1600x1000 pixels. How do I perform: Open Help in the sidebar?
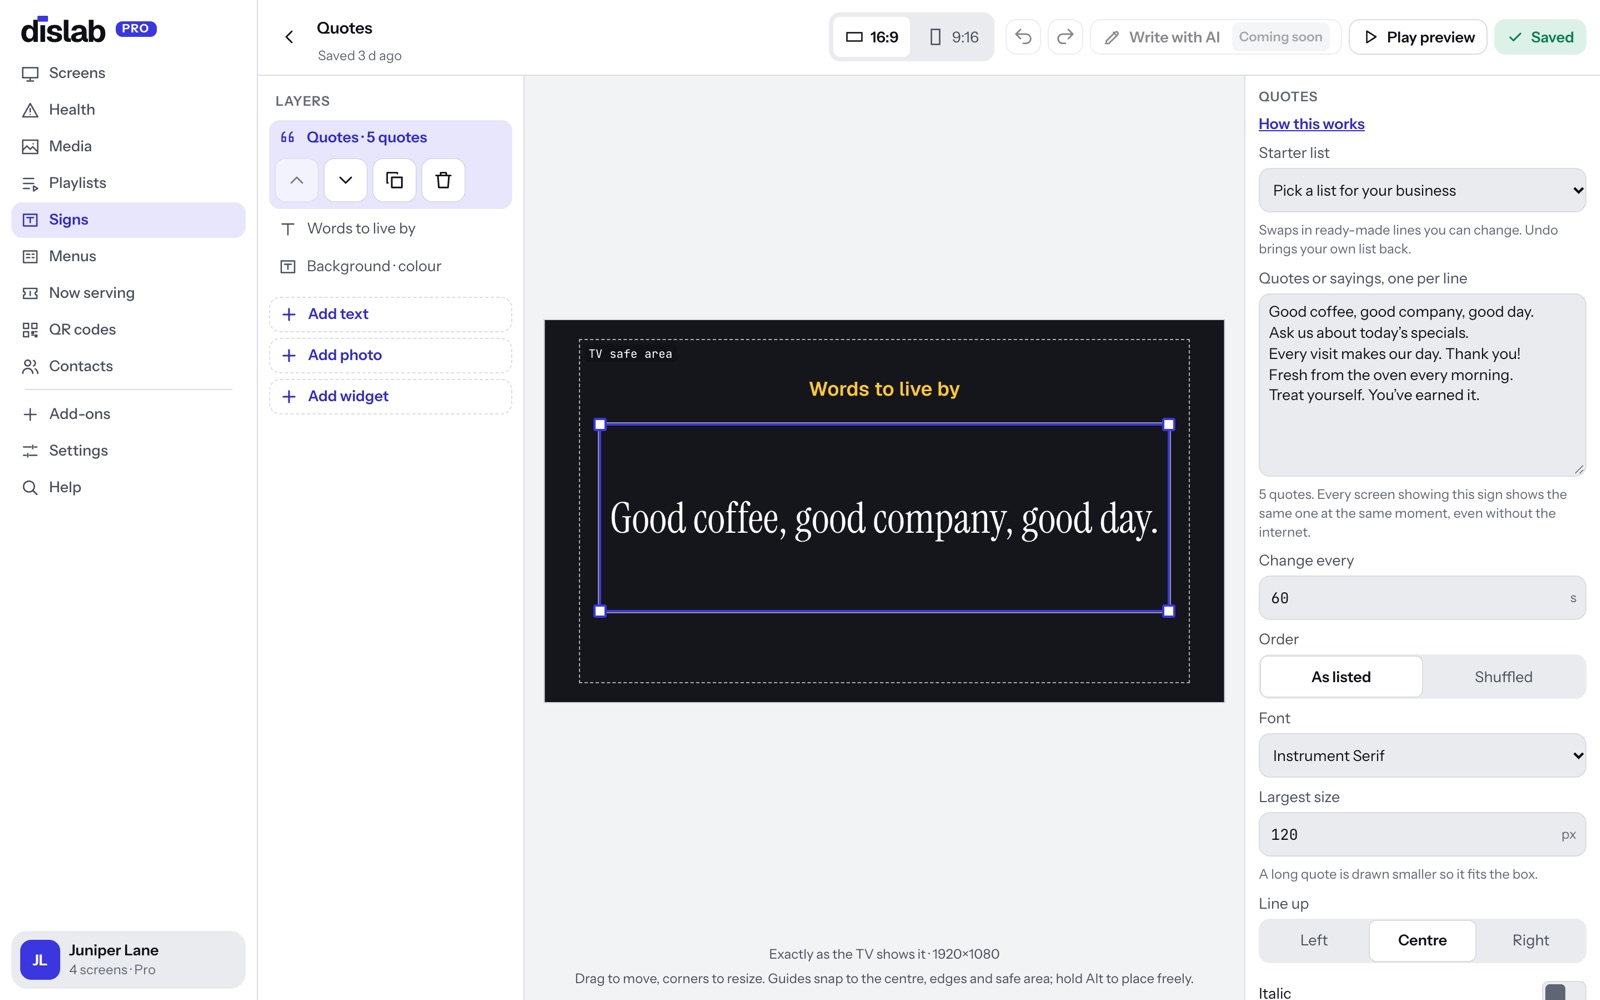coord(128,487)
